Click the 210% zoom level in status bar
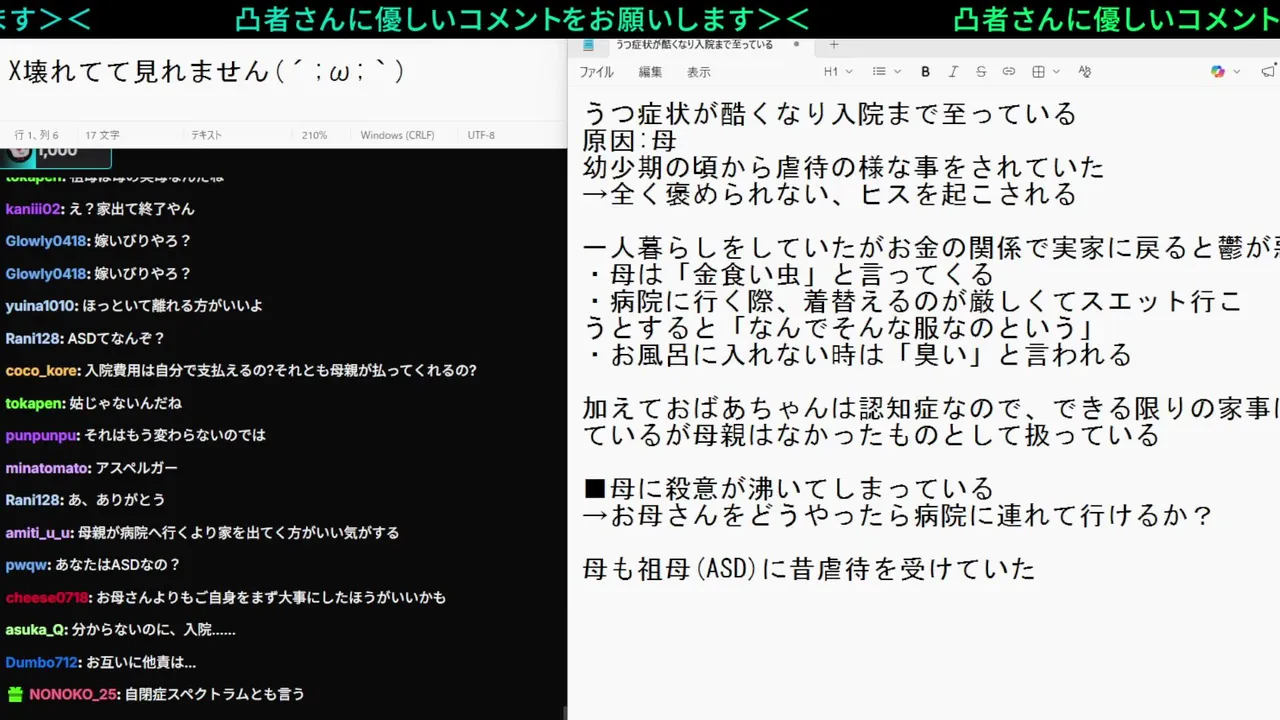This screenshot has width=1280, height=720. [315, 135]
